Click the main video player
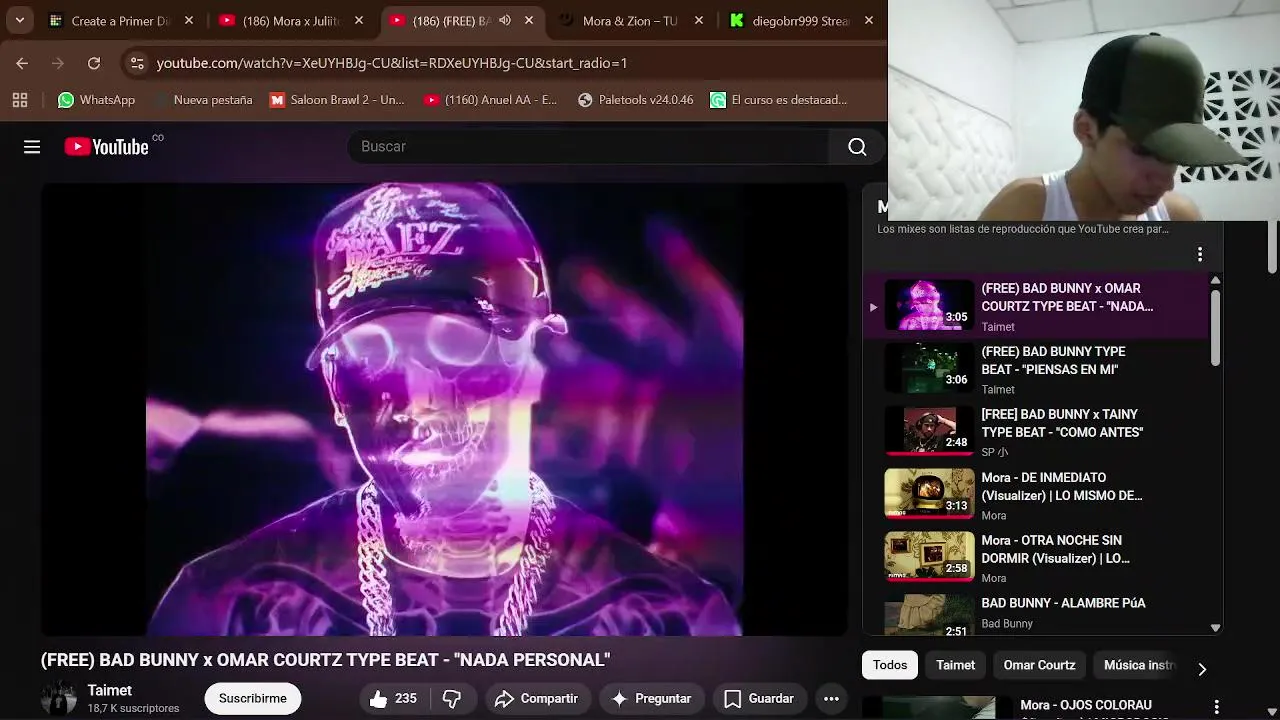The image size is (1280, 720). [444, 408]
